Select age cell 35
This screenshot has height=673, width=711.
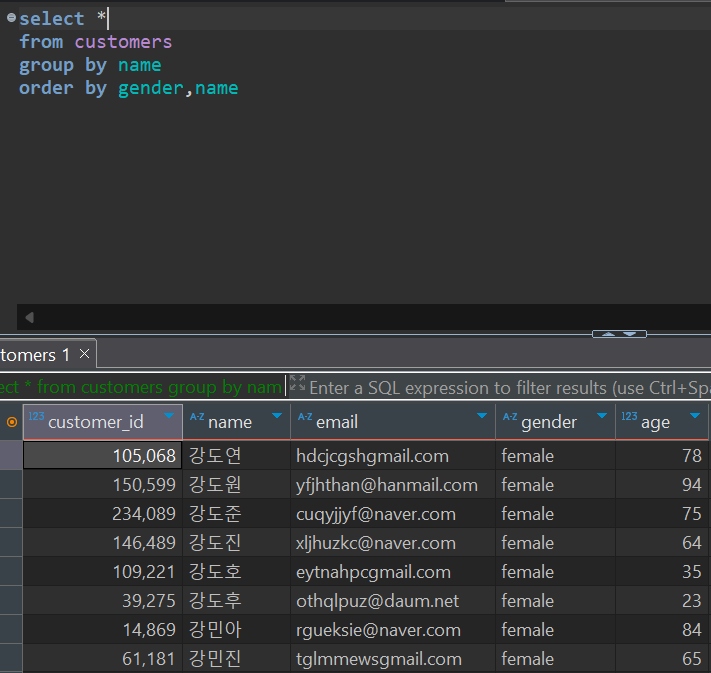click(x=662, y=571)
